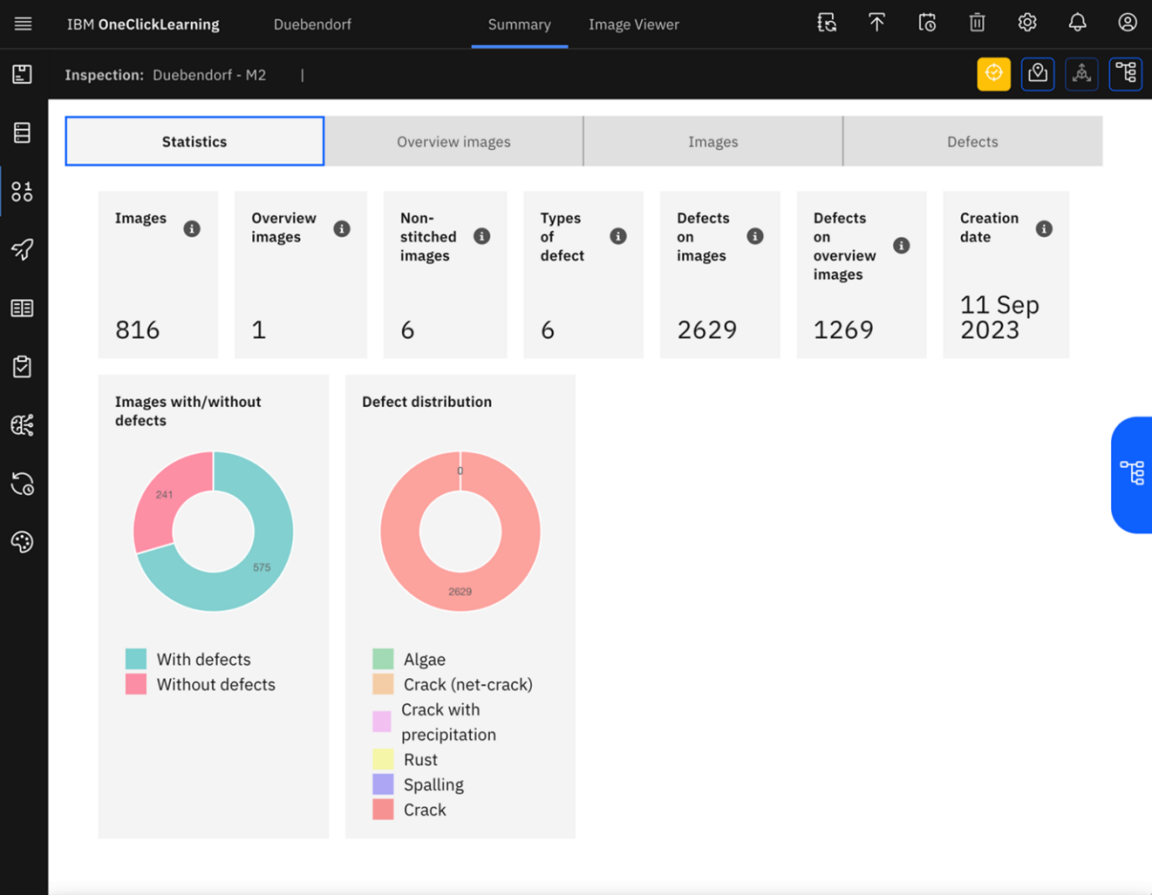Select the clipboard checklist icon in the sidebar
The width and height of the screenshot is (1152, 895).
coord(22,366)
